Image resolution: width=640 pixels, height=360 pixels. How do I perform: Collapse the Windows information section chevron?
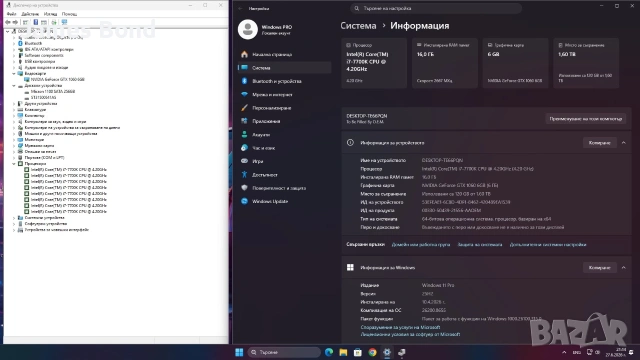623,268
